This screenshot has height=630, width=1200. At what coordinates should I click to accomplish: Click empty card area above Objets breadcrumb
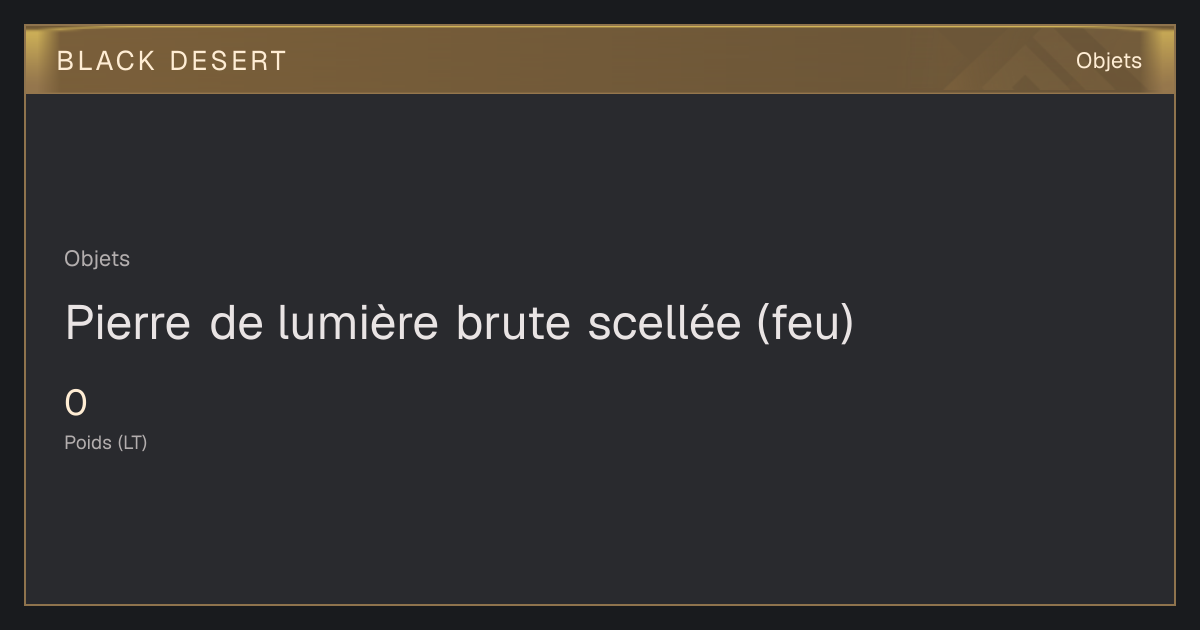click(x=600, y=170)
